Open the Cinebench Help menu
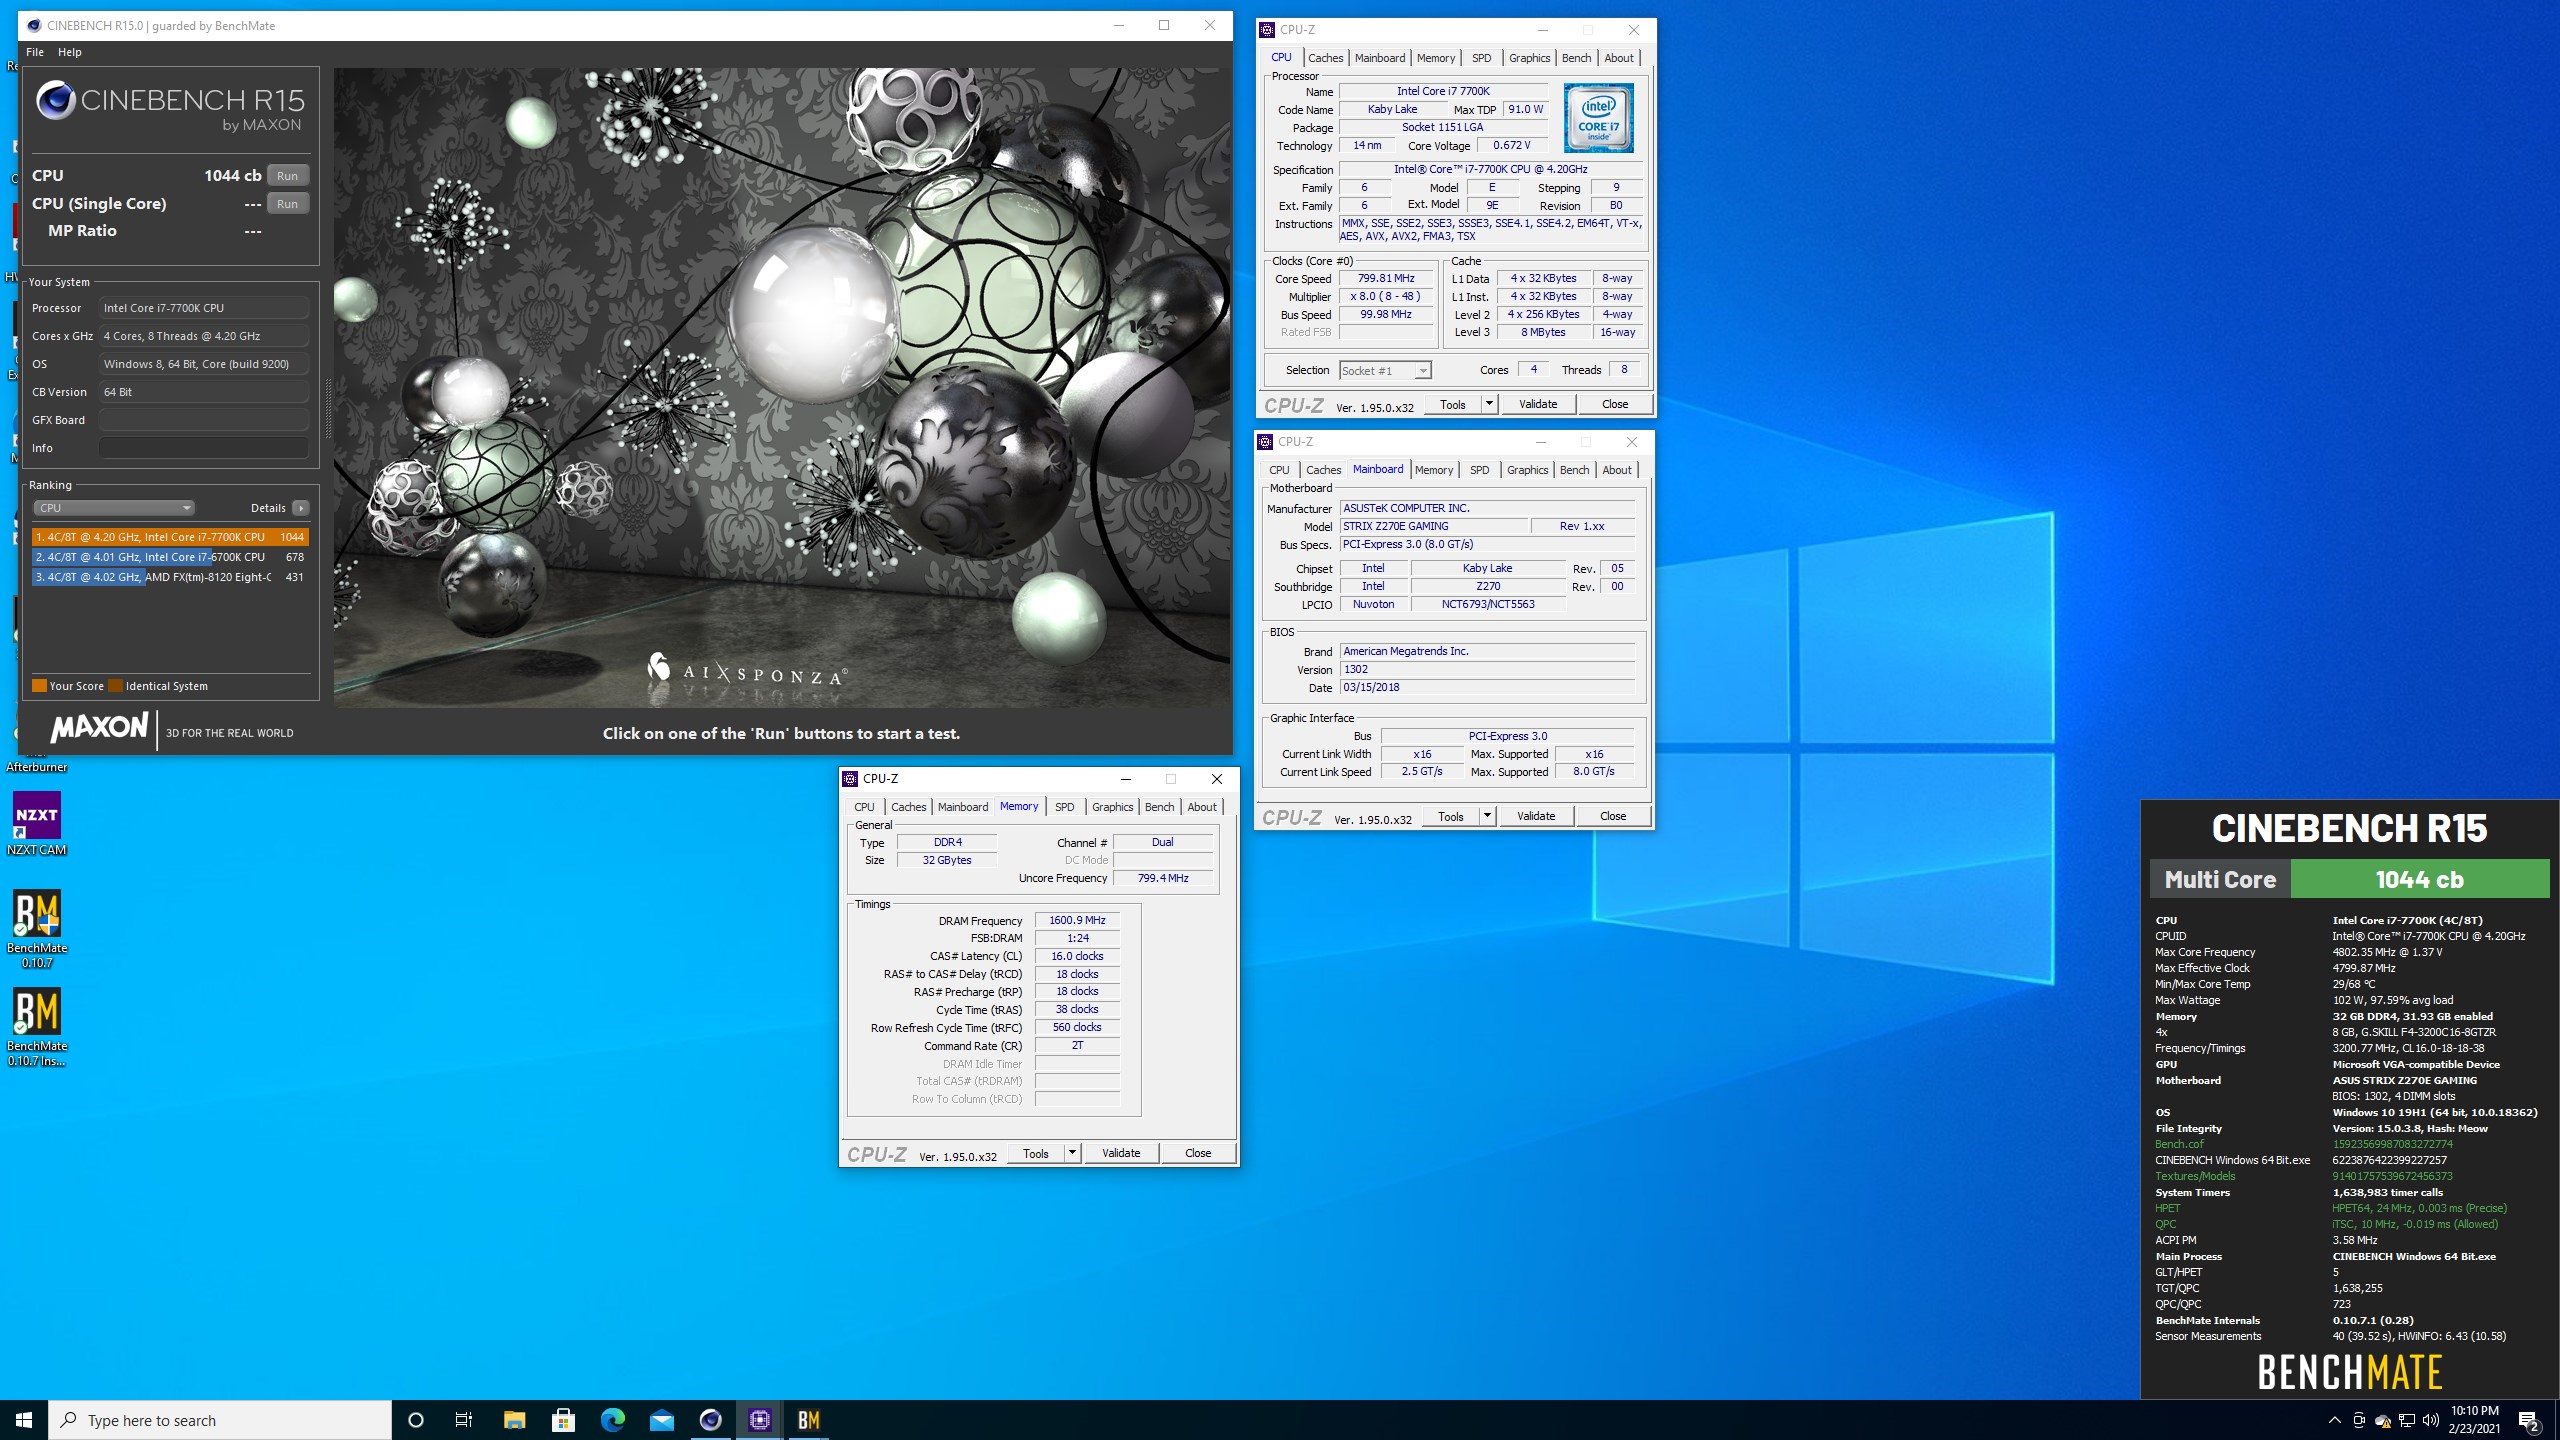Image resolution: width=2560 pixels, height=1440 pixels. [70, 52]
